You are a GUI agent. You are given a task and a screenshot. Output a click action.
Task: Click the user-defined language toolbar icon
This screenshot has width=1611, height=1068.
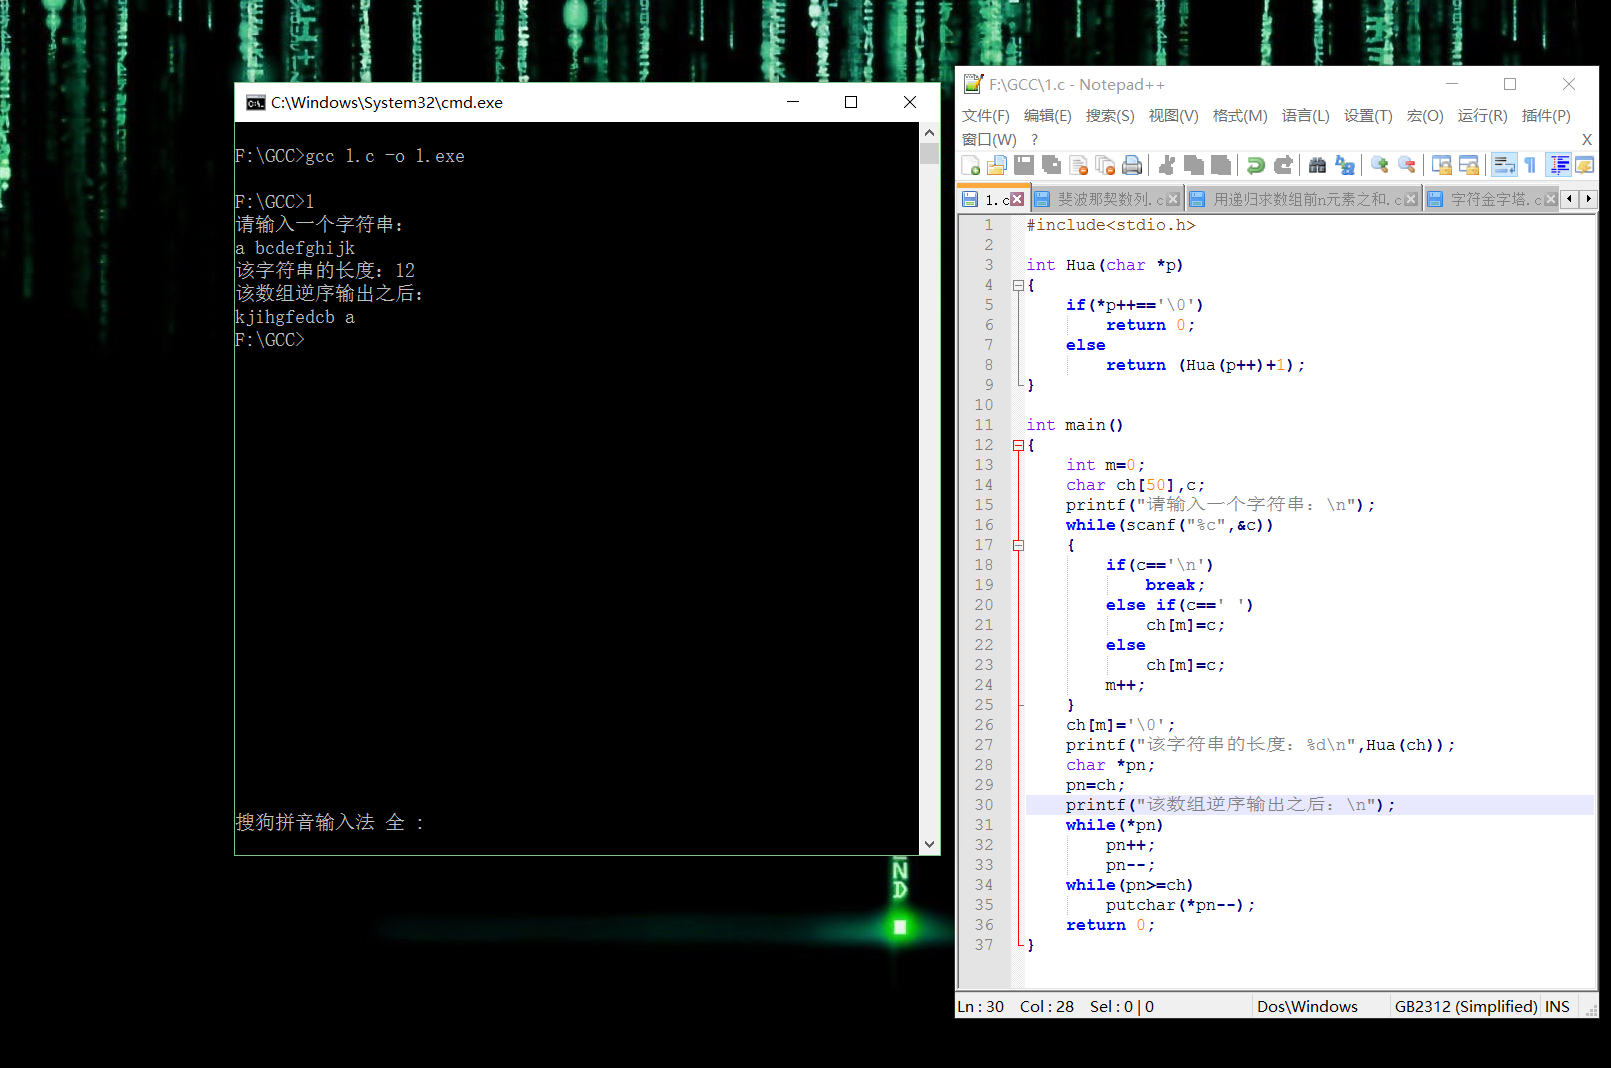click(x=1584, y=166)
